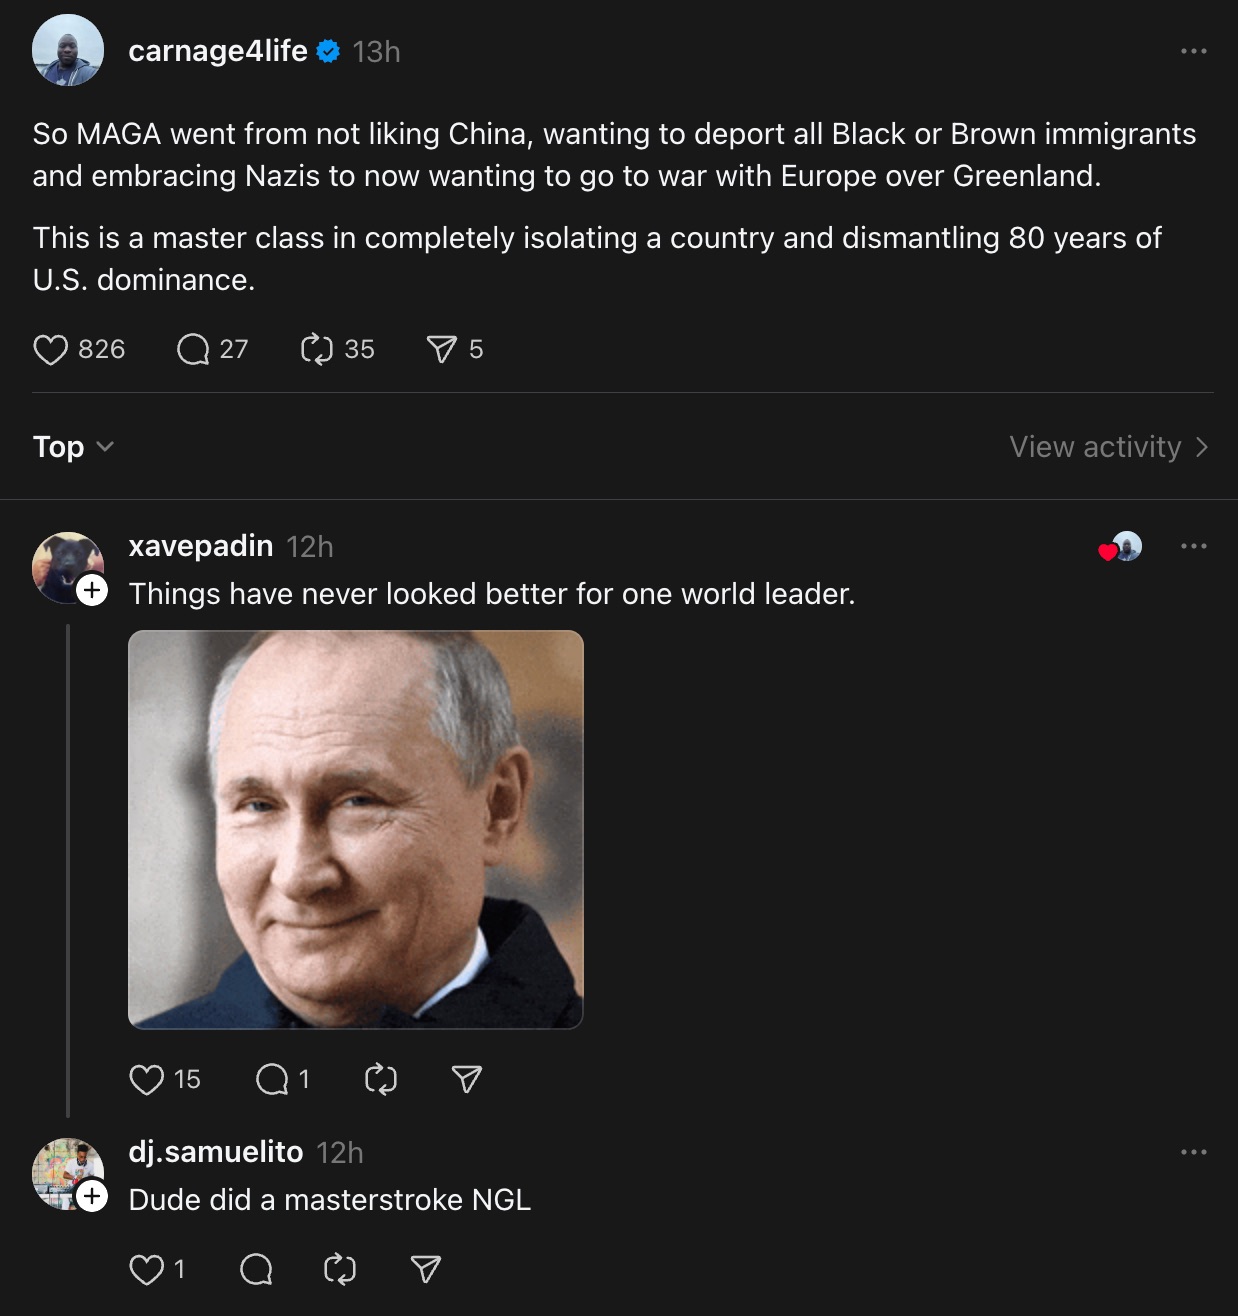Image resolution: width=1238 pixels, height=1316 pixels.
Task: Share dj.samuelito's reply with the send icon
Action: 425,1267
